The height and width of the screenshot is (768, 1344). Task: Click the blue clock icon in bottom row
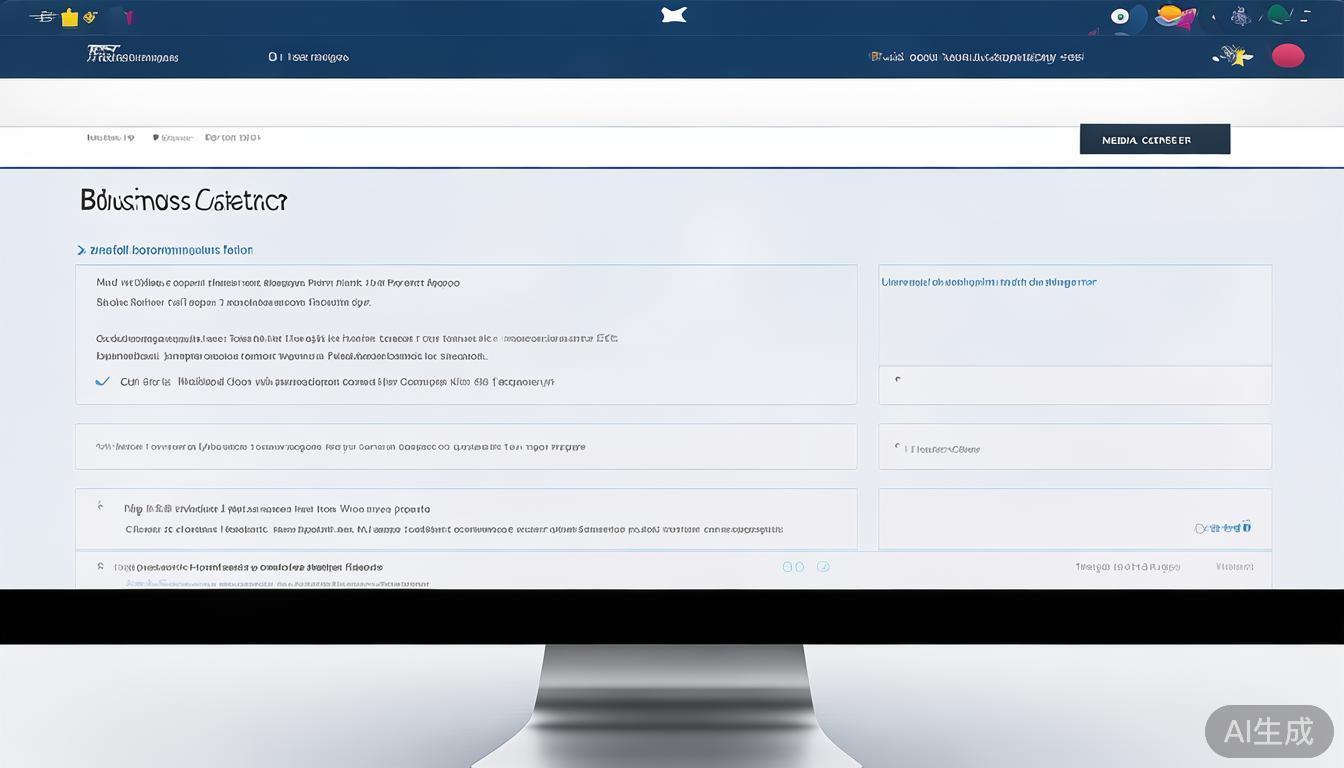(x=823, y=567)
